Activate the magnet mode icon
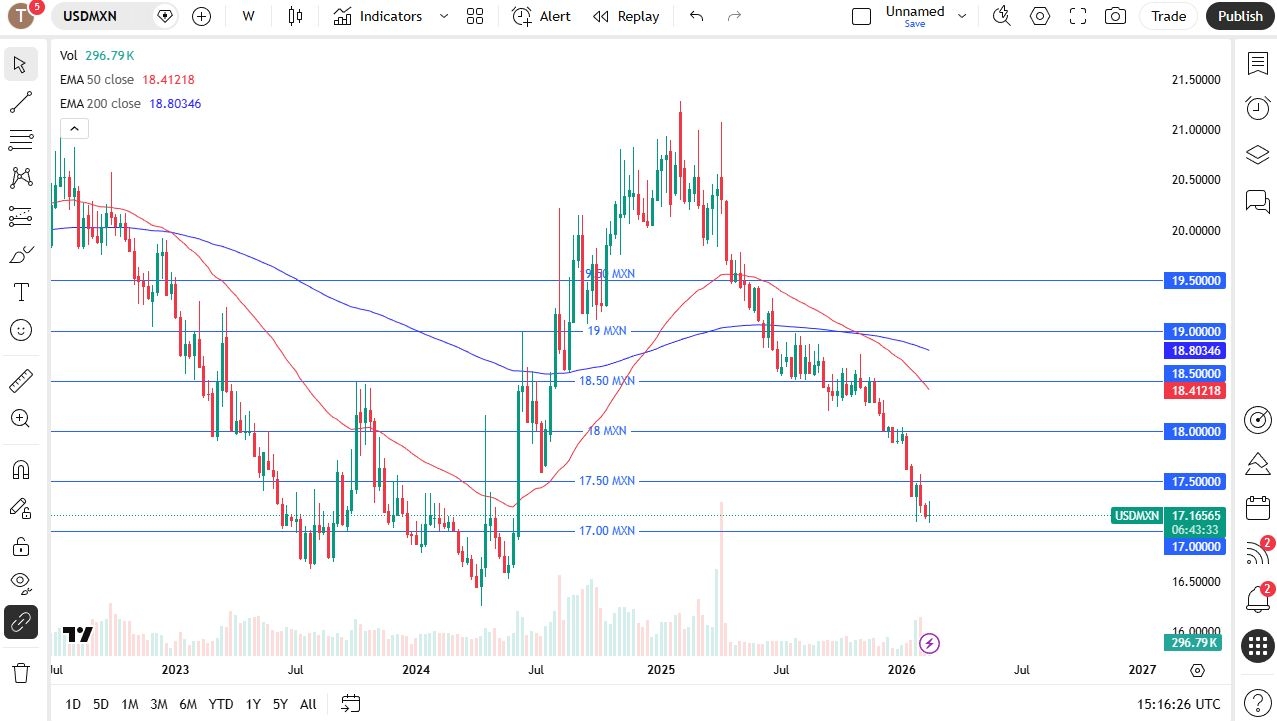This screenshot has height=721, width=1277. pyautogui.click(x=20, y=470)
